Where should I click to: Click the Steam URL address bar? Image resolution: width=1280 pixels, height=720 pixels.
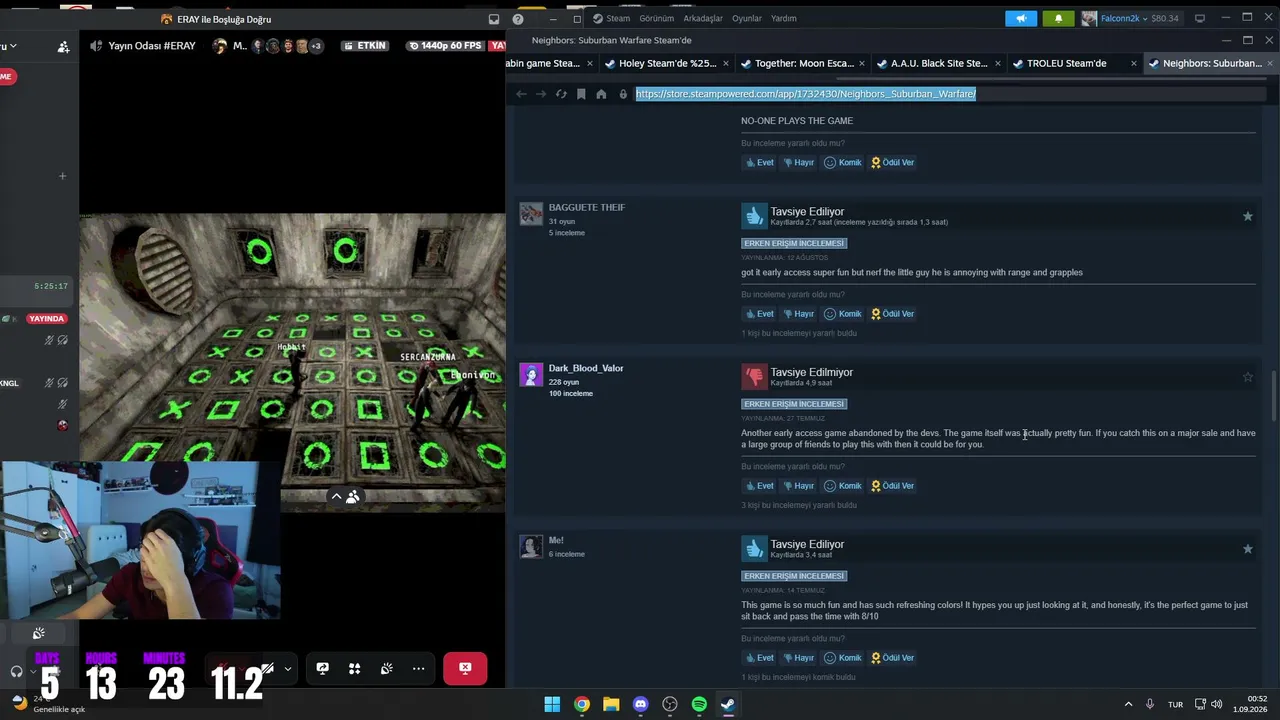pyautogui.click(x=948, y=94)
